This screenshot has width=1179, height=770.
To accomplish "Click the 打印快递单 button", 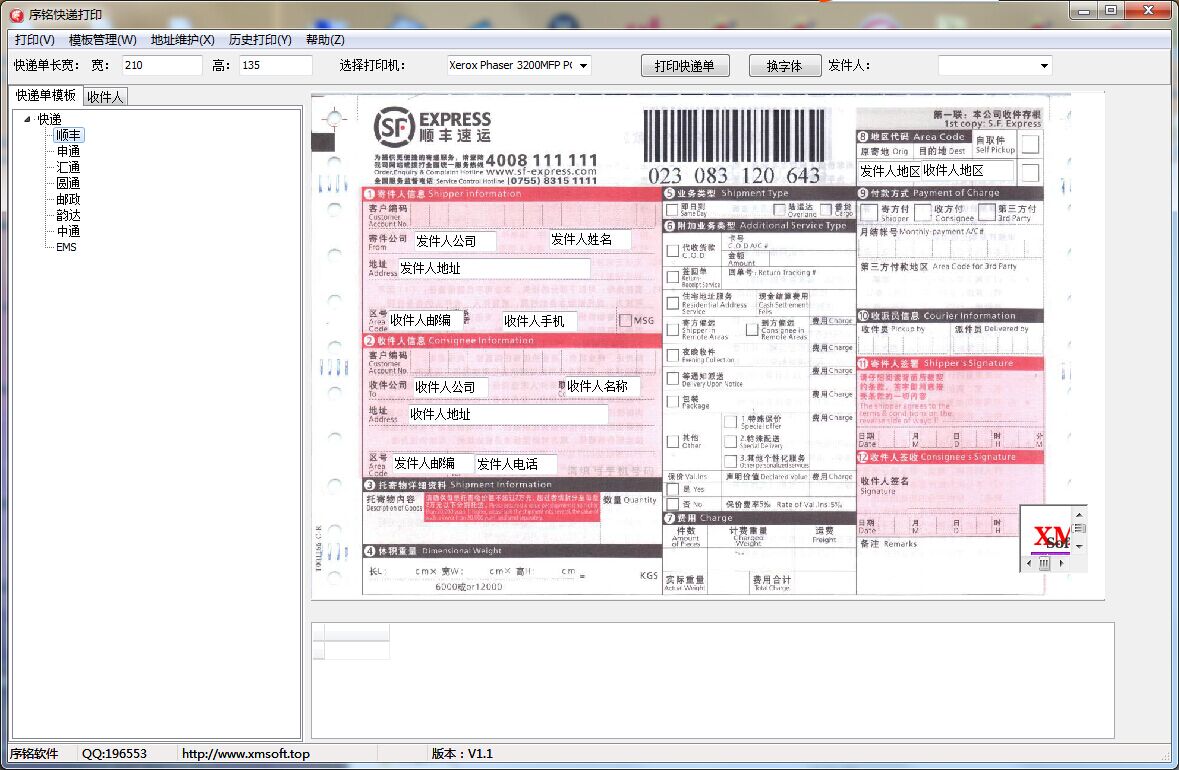I will [686, 66].
